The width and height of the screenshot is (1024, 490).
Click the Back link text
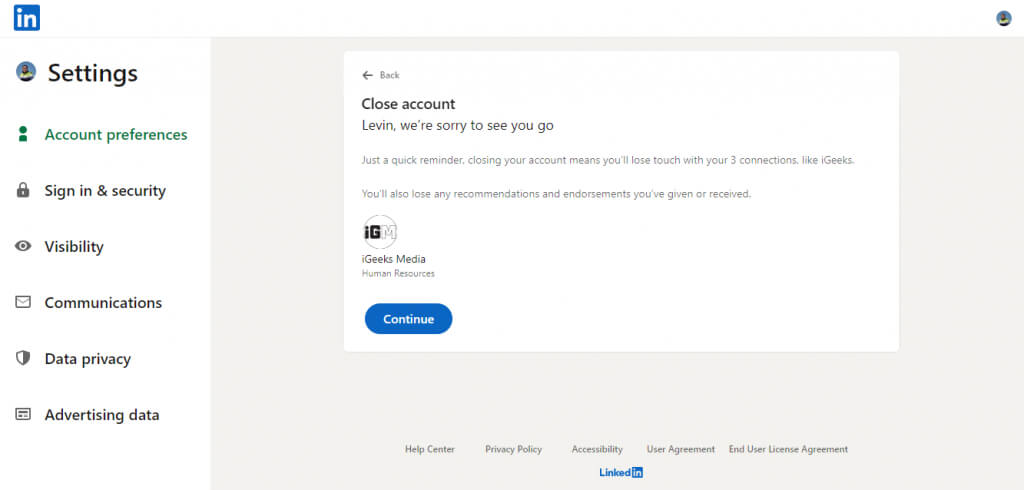(389, 75)
